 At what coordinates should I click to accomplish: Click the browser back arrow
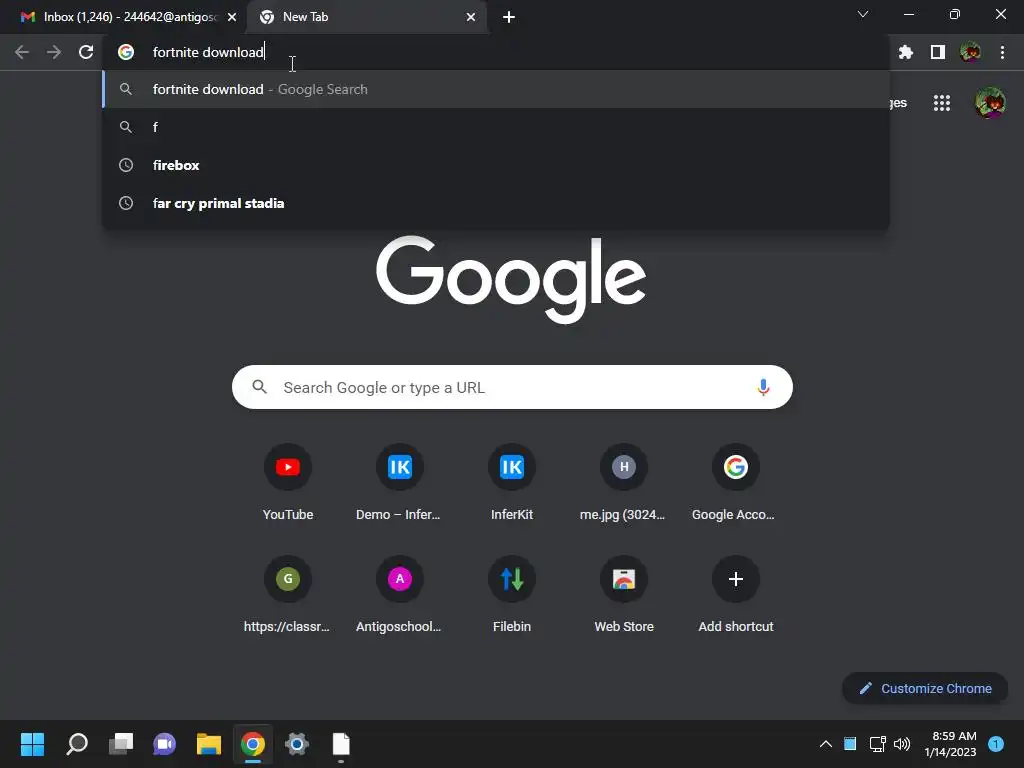click(22, 52)
